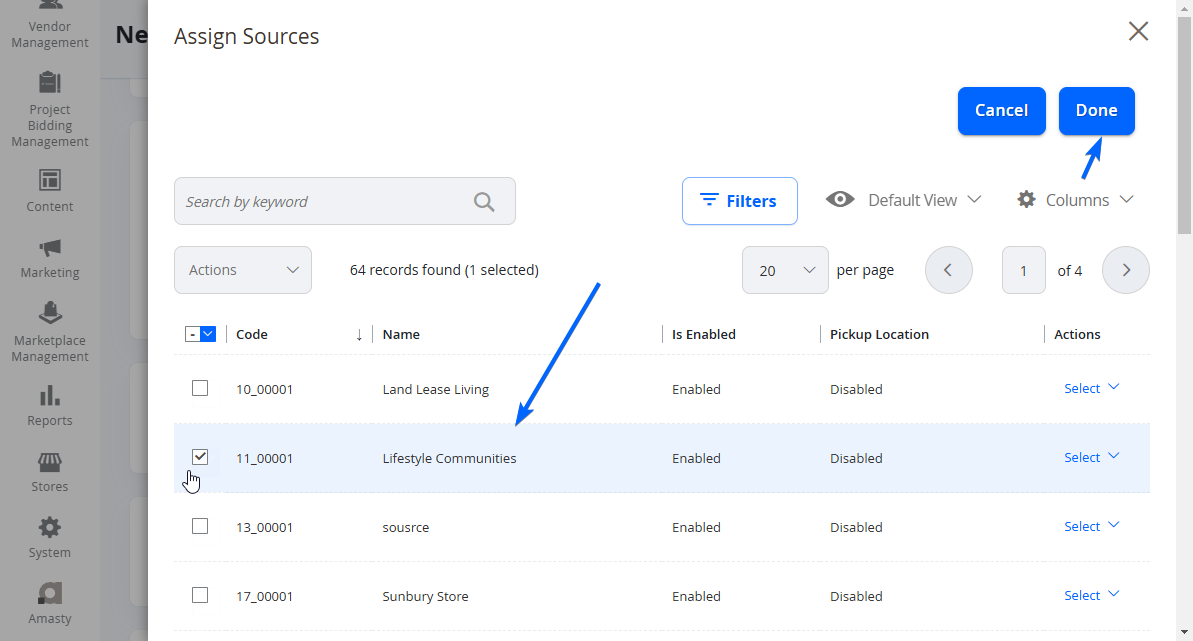Open the mass-select dropdown arrow in header

click(x=208, y=334)
